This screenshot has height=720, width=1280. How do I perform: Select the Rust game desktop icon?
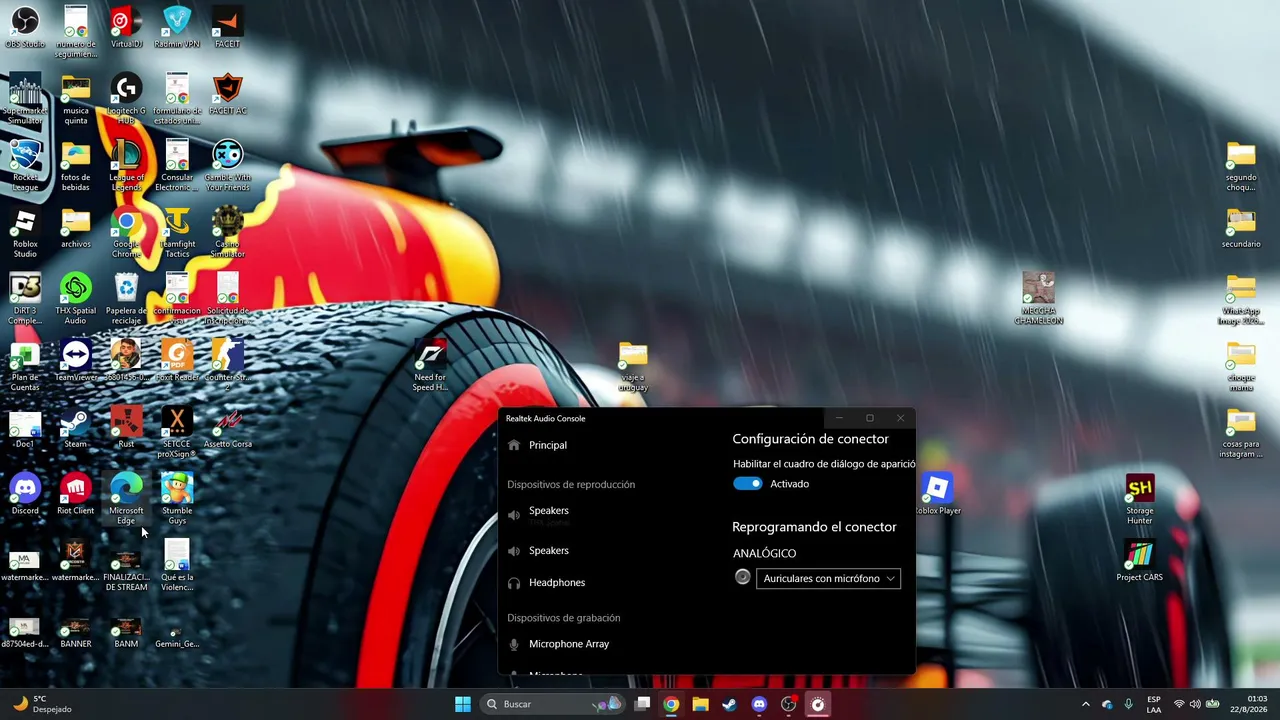(x=126, y=428)
